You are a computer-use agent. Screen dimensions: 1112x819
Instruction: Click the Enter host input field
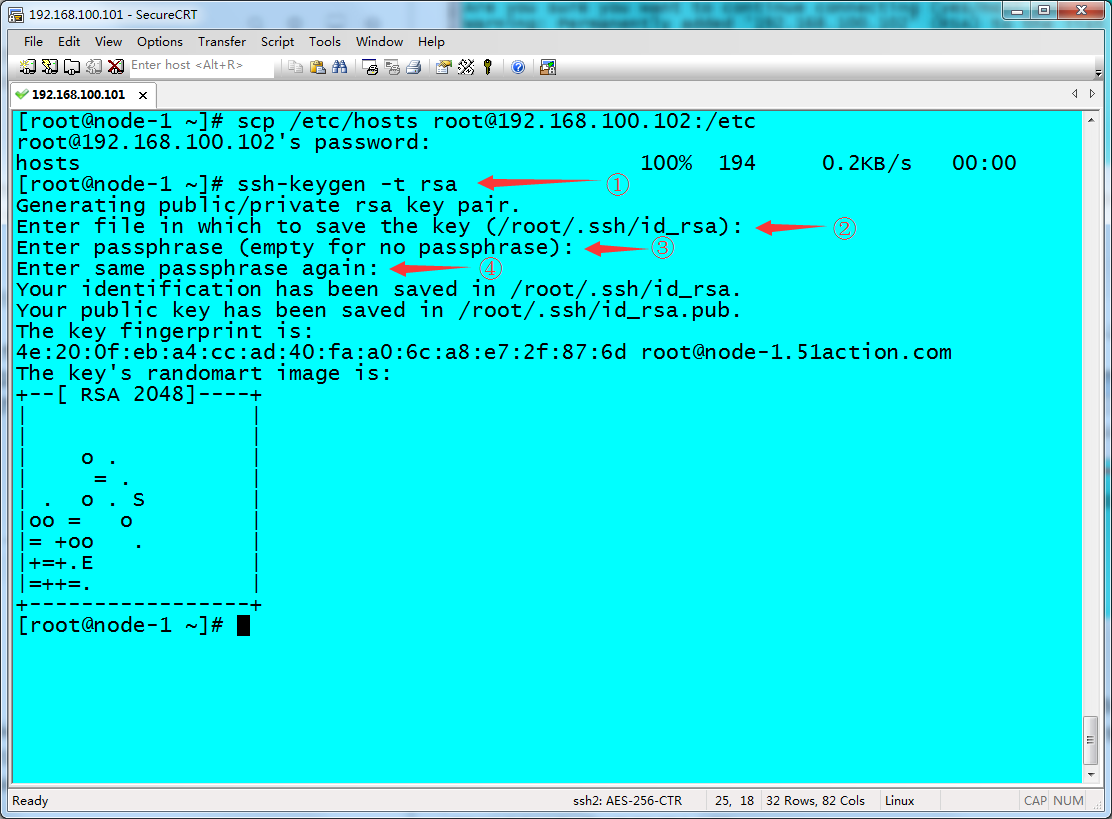pyautogui.click(x=201, y=65)
